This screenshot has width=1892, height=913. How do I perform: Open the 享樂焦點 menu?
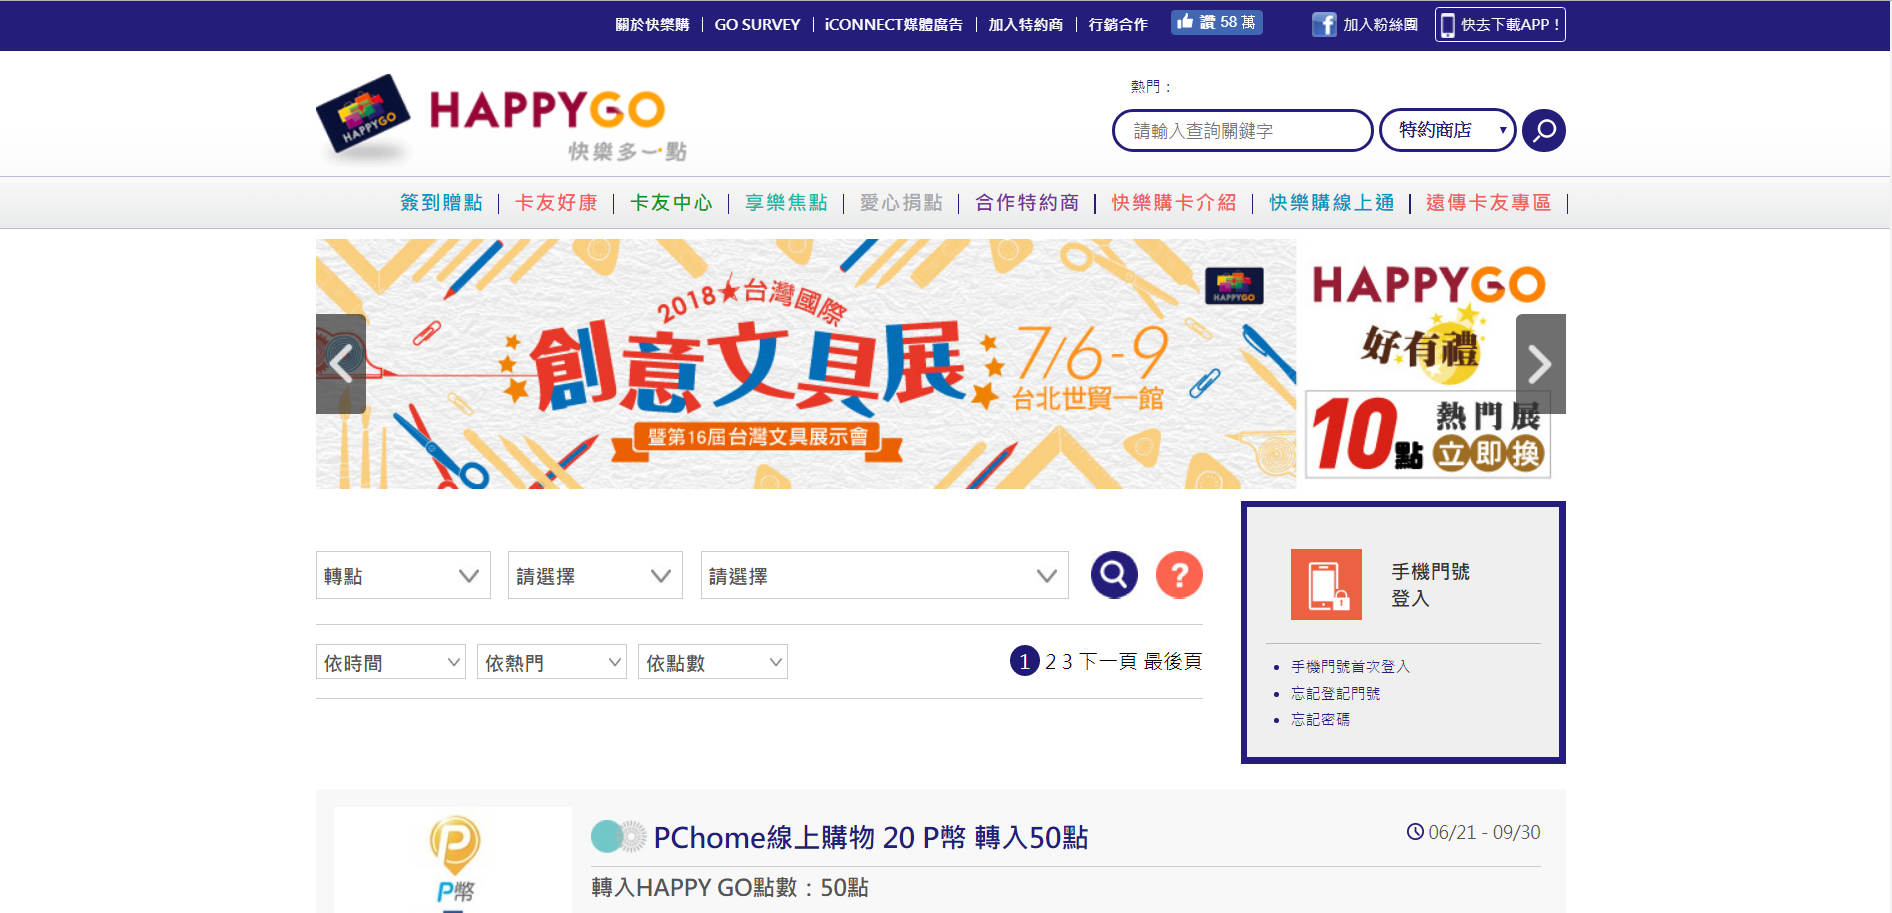pyautogui.click(x=786, y=203)
